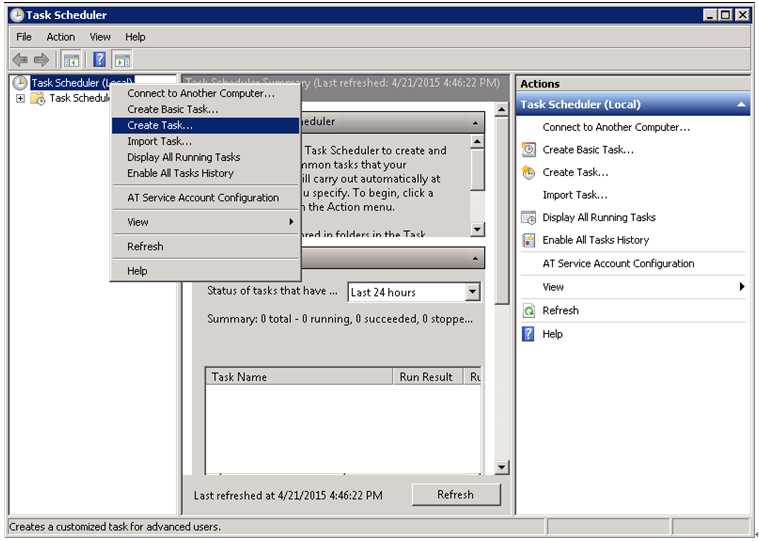759x541 pixels.
Task: Click the Run Result column header
Action: click(427, 376)
